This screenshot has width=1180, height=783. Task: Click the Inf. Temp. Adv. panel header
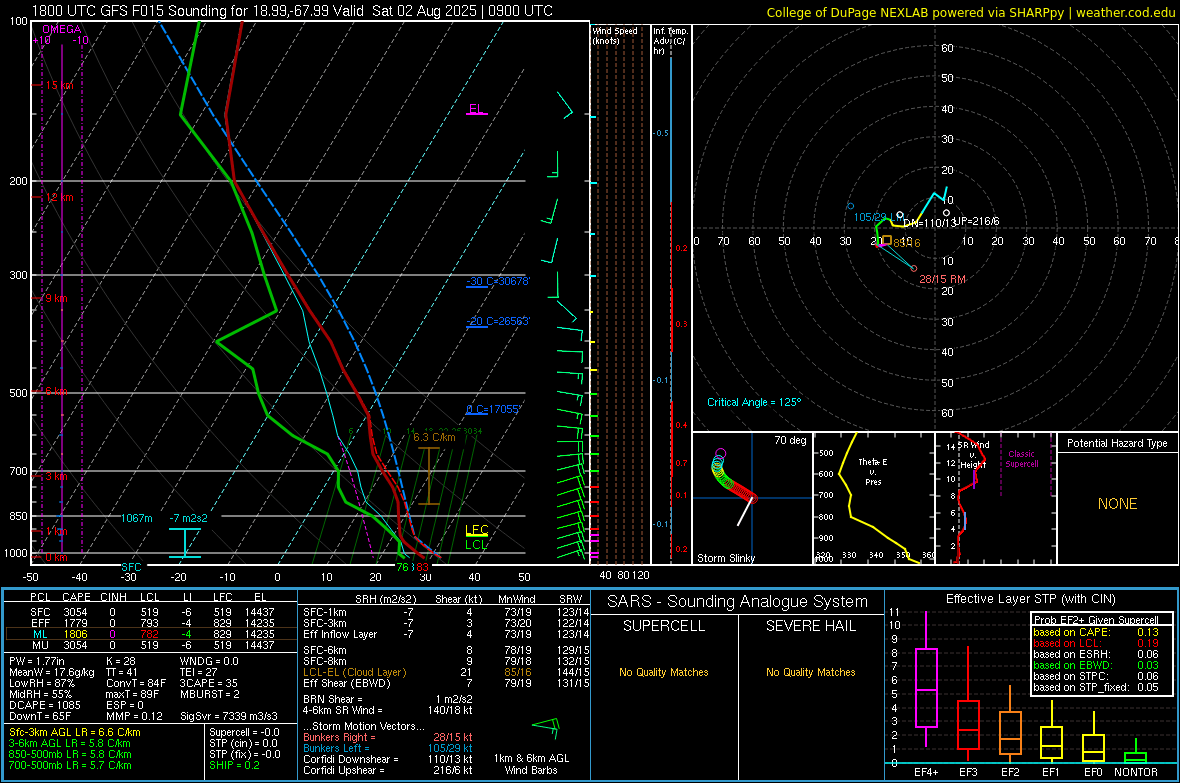tap(670, 41)
